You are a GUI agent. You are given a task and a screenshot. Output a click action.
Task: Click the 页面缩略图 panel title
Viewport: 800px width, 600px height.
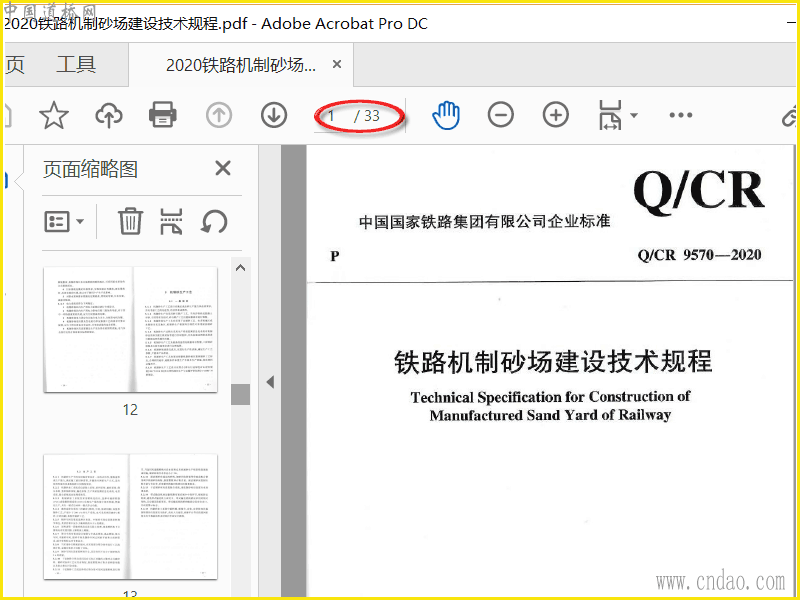coord(90,169)
